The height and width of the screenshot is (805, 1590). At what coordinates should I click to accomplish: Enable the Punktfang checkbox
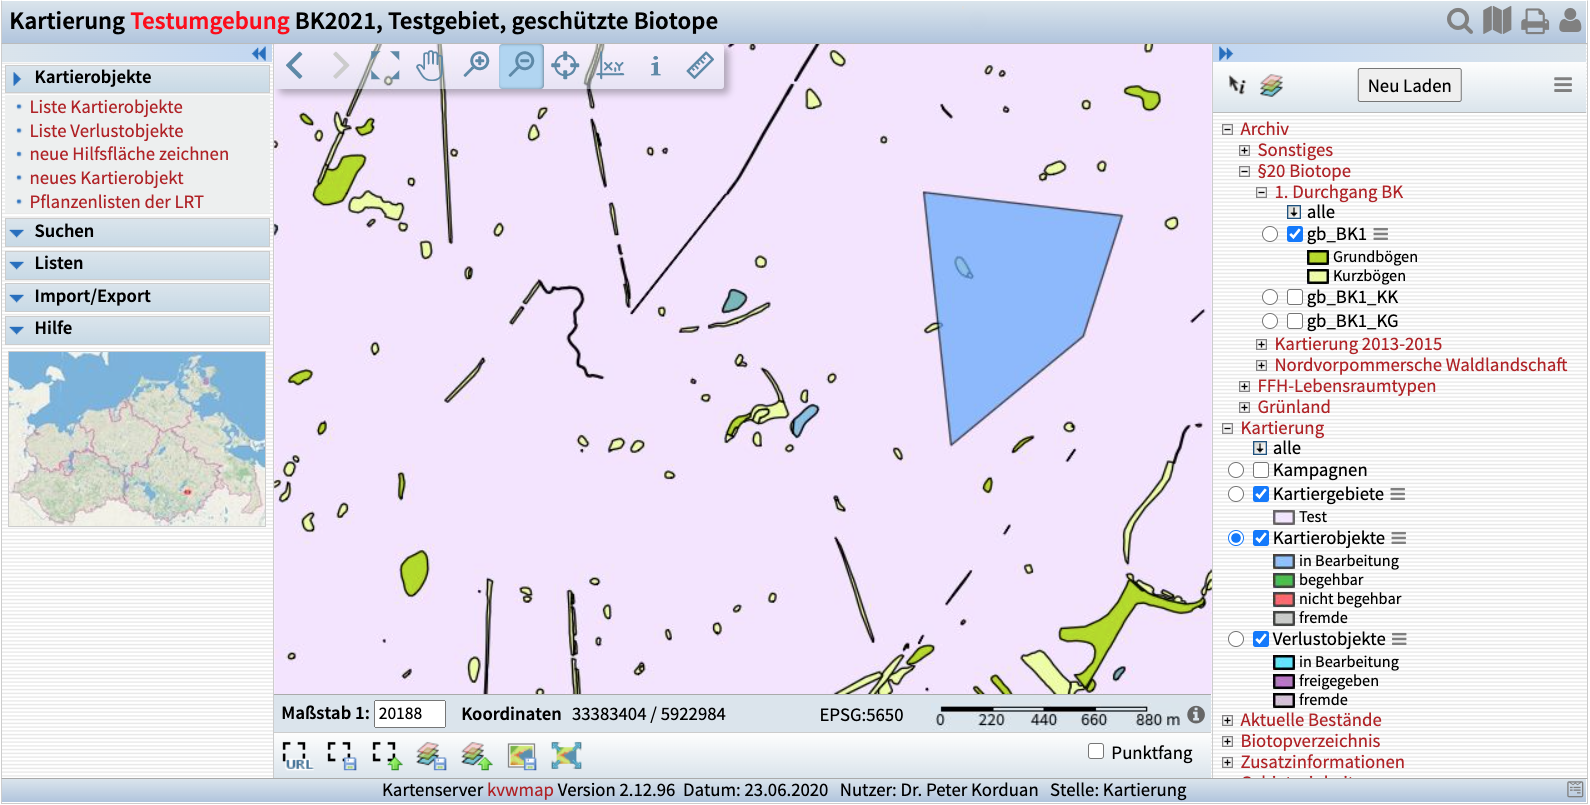(1096, 751)
